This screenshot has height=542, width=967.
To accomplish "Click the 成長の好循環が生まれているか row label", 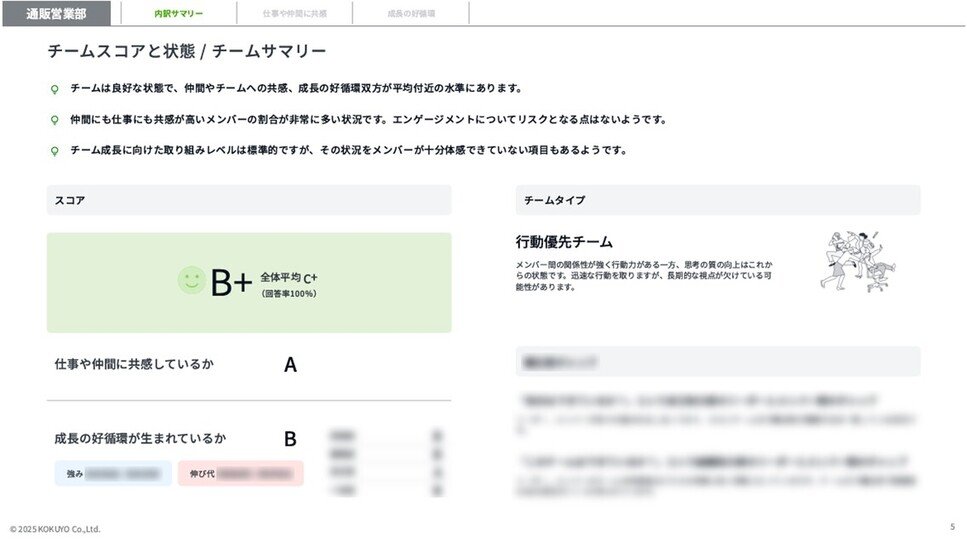I will pyautogui.click(x=140, y=438).
